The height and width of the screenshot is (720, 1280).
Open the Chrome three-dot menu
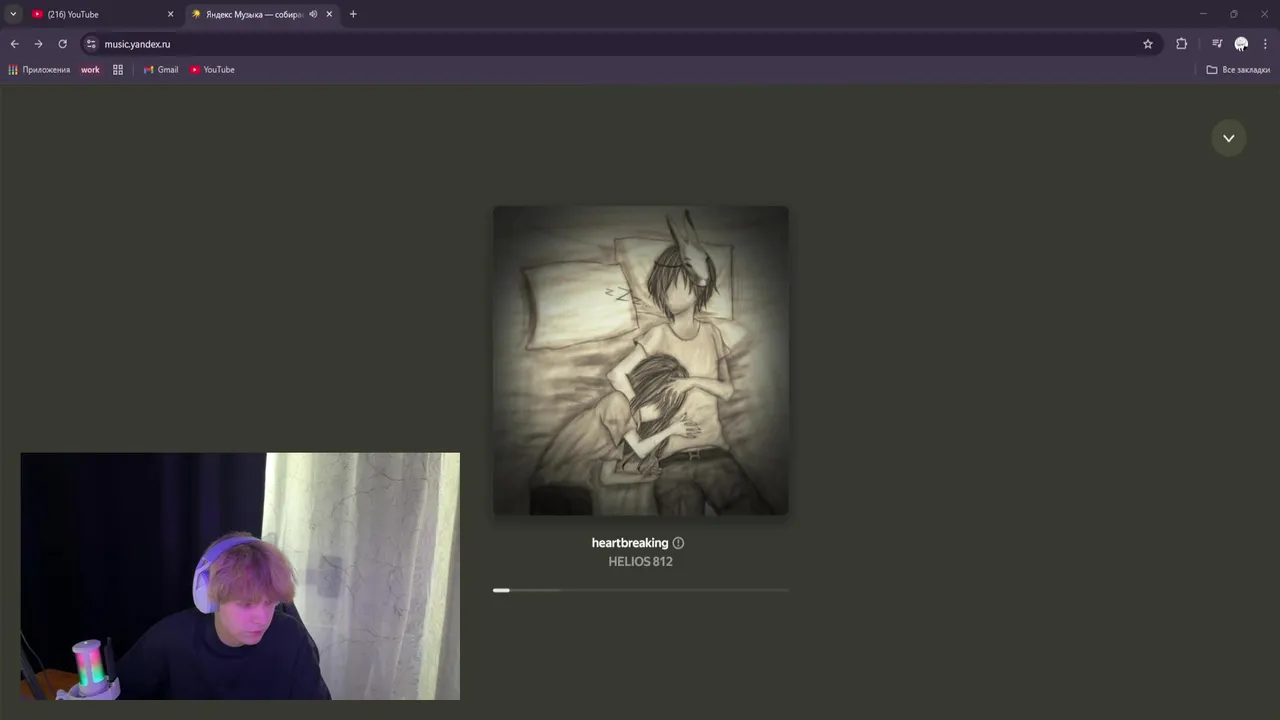click(x=1265, y=44)
